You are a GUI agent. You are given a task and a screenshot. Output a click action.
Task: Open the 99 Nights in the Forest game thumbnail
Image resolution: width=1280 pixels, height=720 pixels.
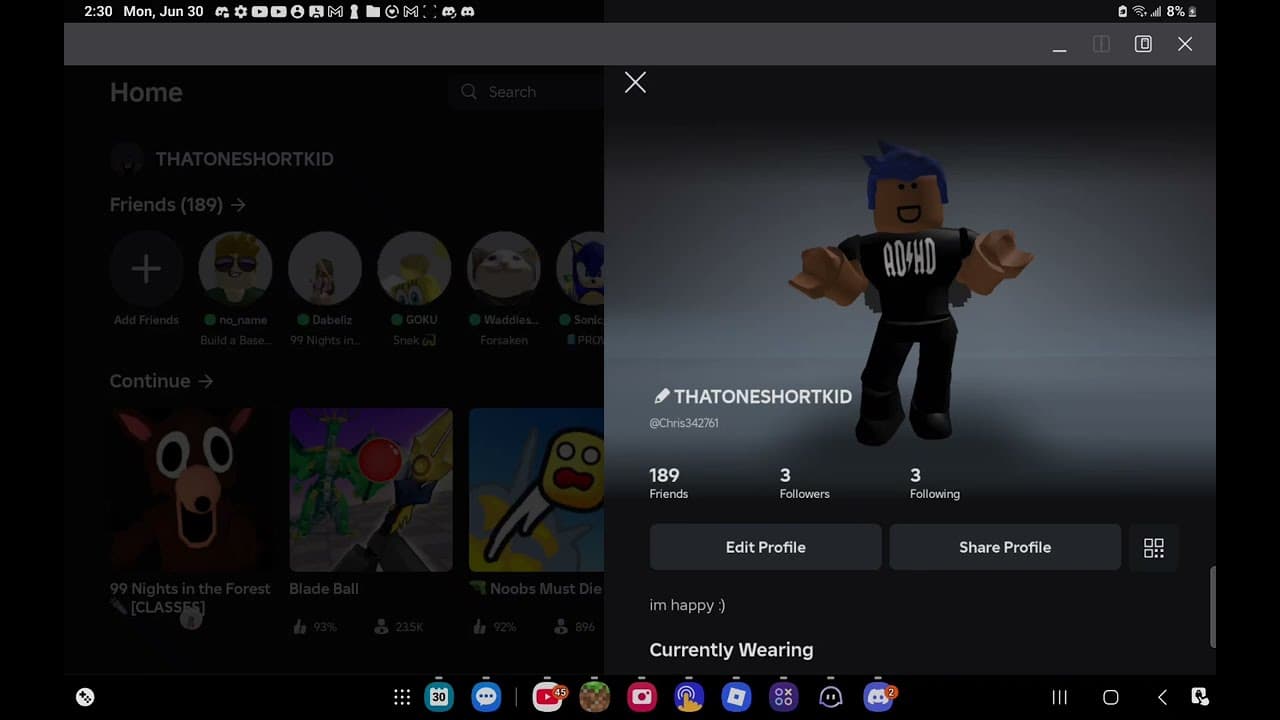point(191,490)
